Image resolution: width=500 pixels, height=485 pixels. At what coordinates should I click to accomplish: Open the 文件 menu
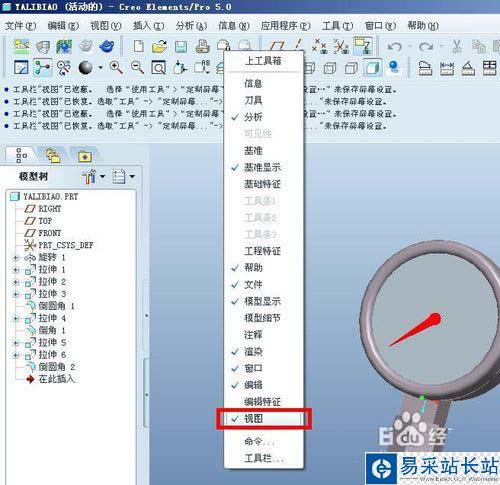pyautogui.click(x=21, y=25)
